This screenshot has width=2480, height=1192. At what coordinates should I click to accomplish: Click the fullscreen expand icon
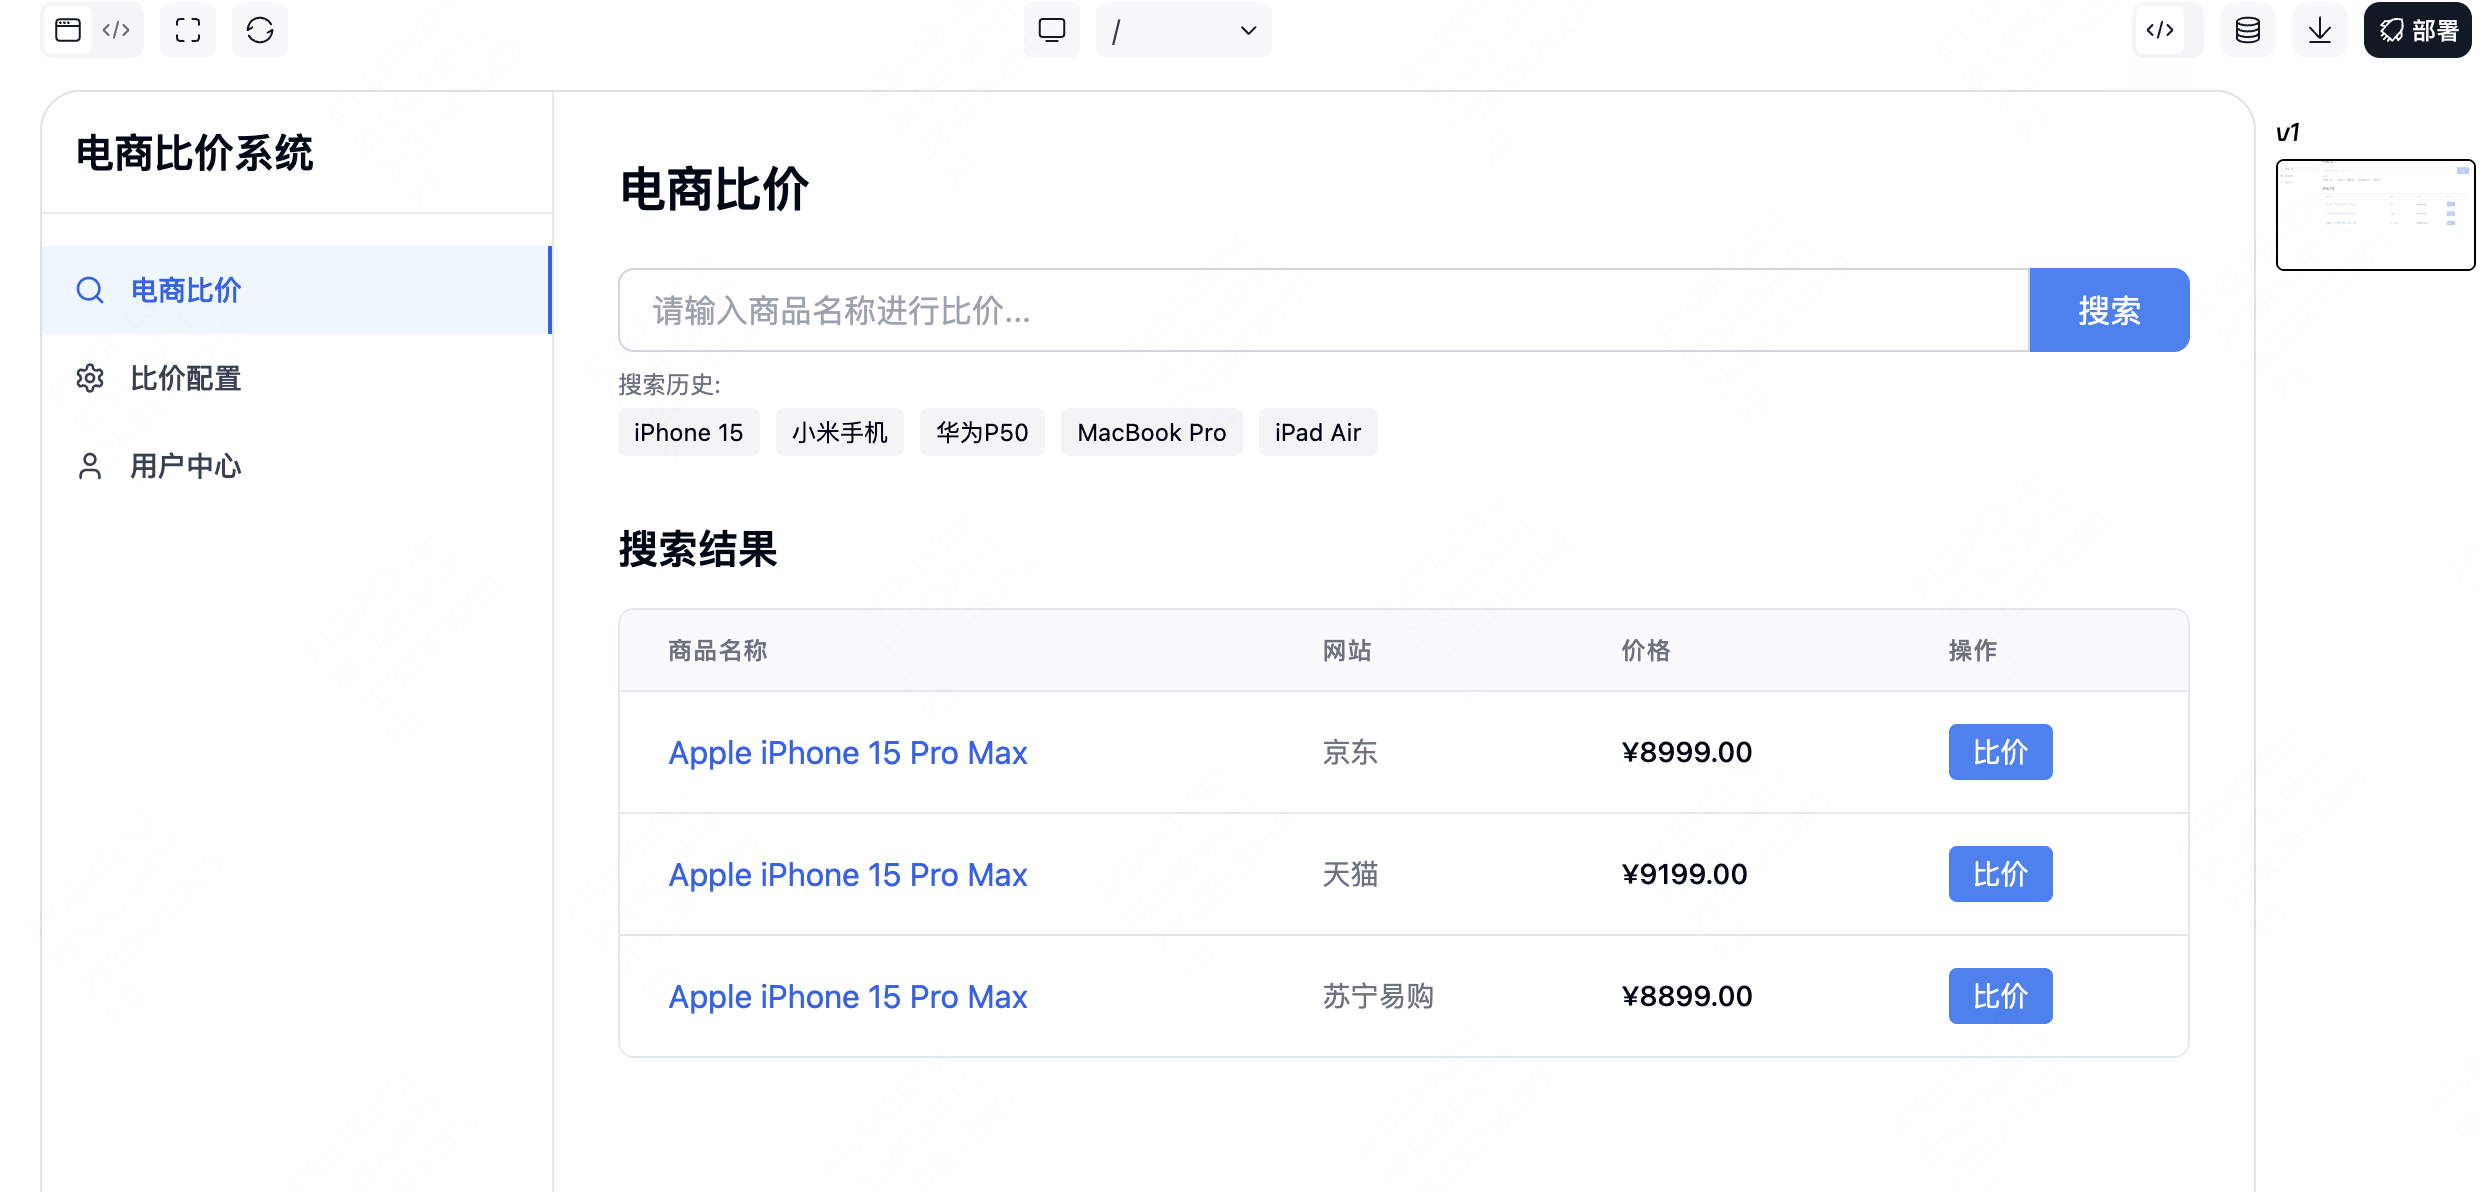[x=188, y=30]
